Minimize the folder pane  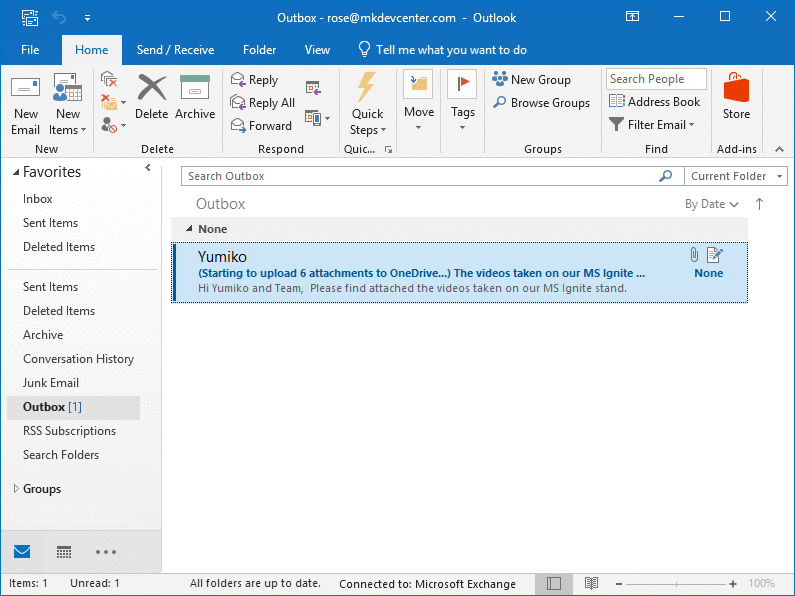click(148, 168)
